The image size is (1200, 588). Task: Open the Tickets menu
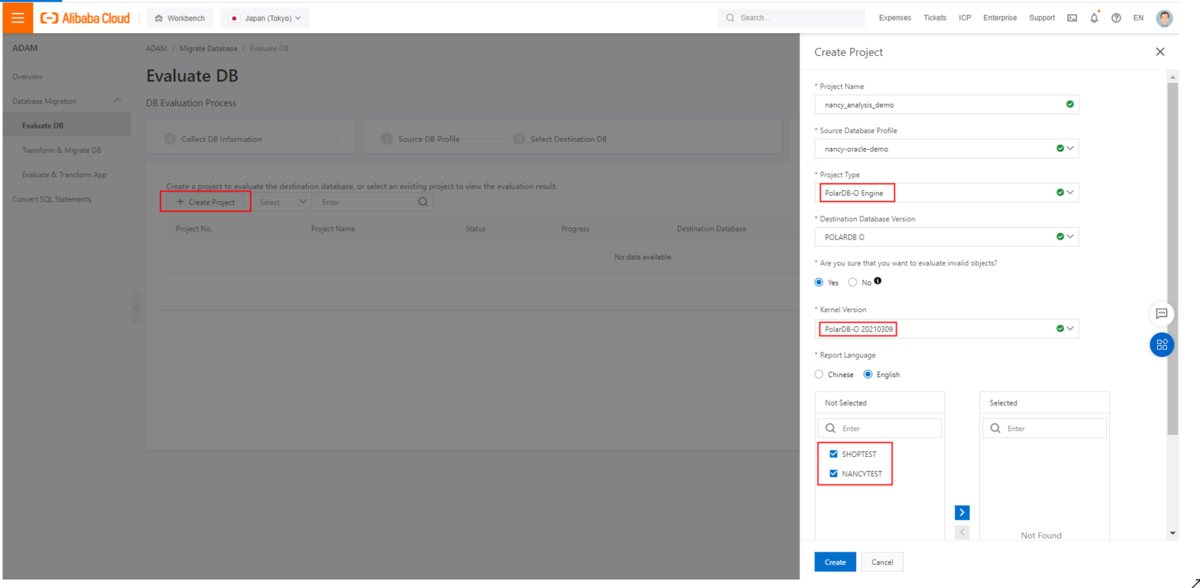(935, 18)
